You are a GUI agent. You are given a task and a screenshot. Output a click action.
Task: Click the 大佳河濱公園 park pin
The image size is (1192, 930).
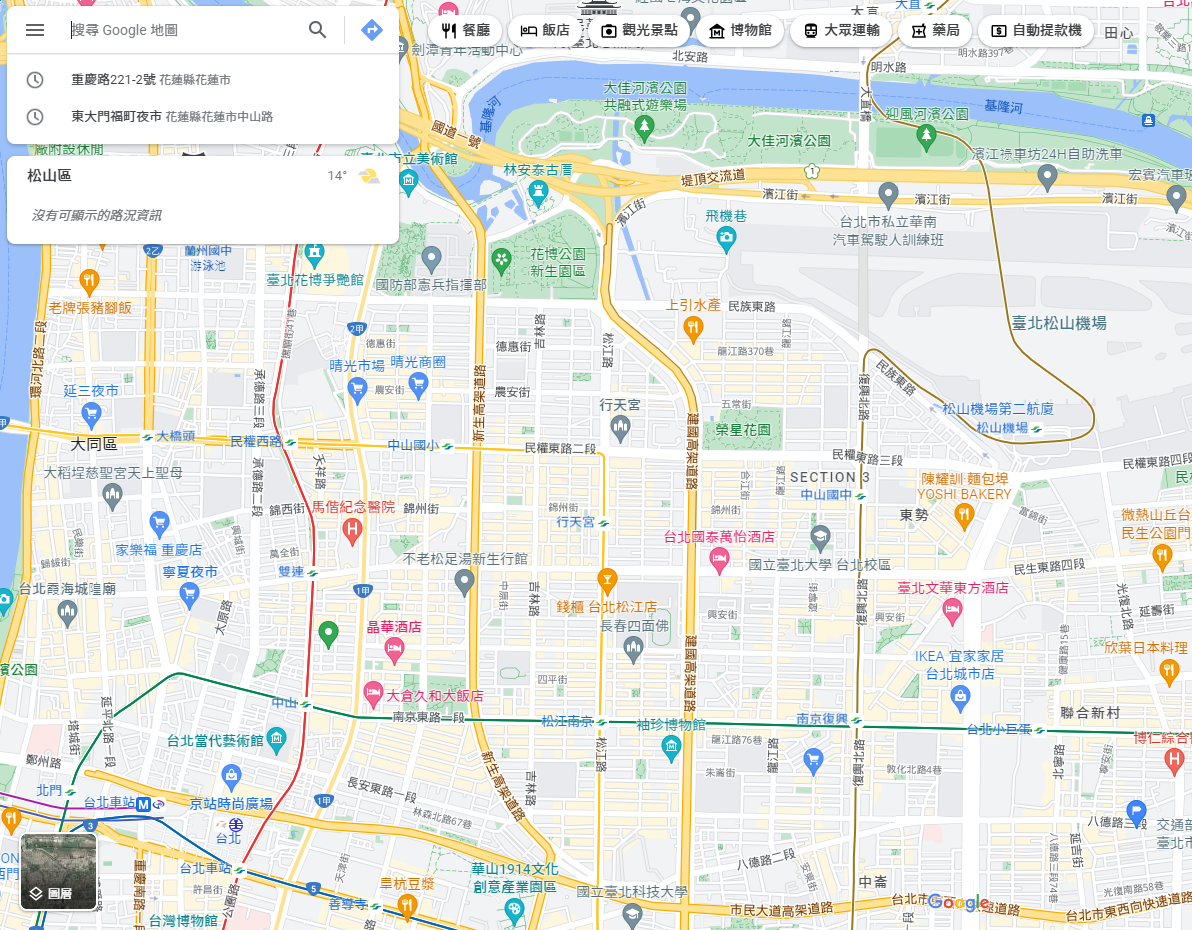click(645, 129)
